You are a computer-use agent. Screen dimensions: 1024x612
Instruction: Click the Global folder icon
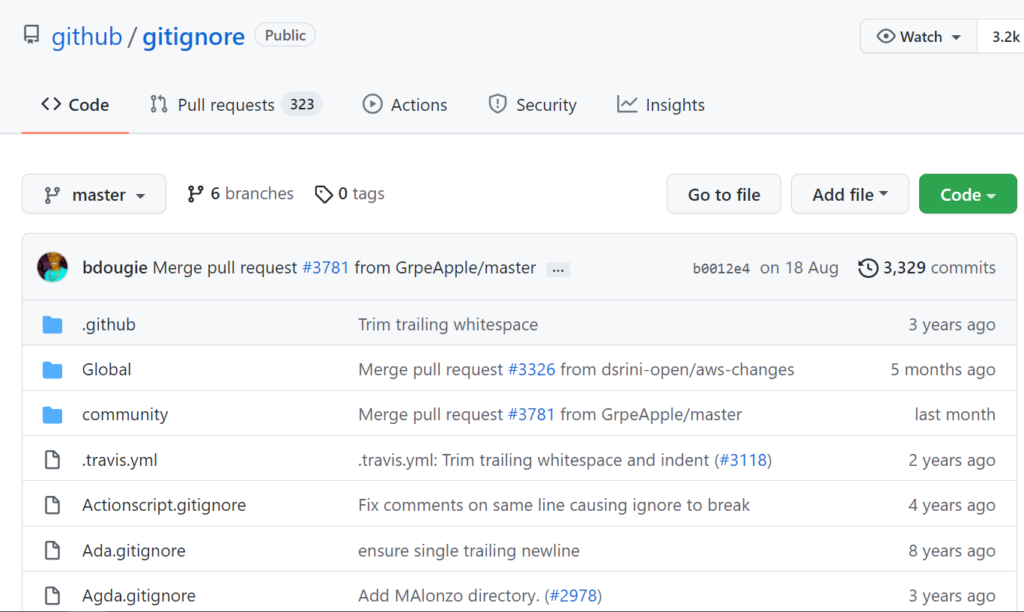(52, 370)
